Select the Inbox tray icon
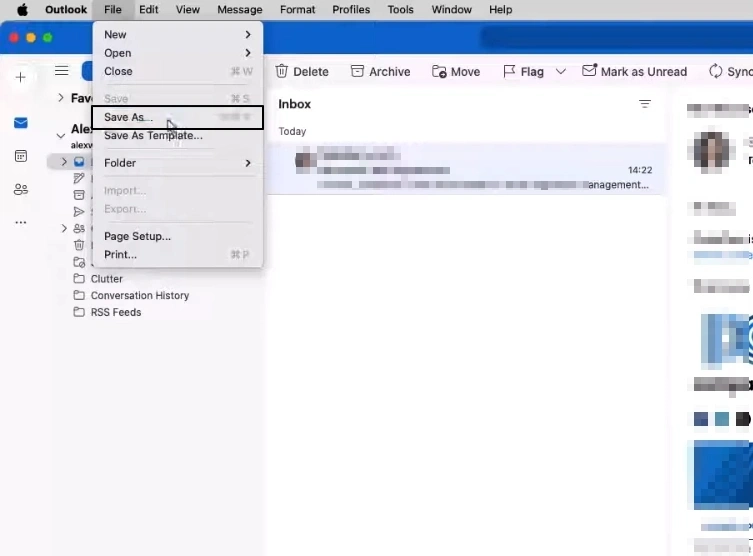 [x=79, y=162]
